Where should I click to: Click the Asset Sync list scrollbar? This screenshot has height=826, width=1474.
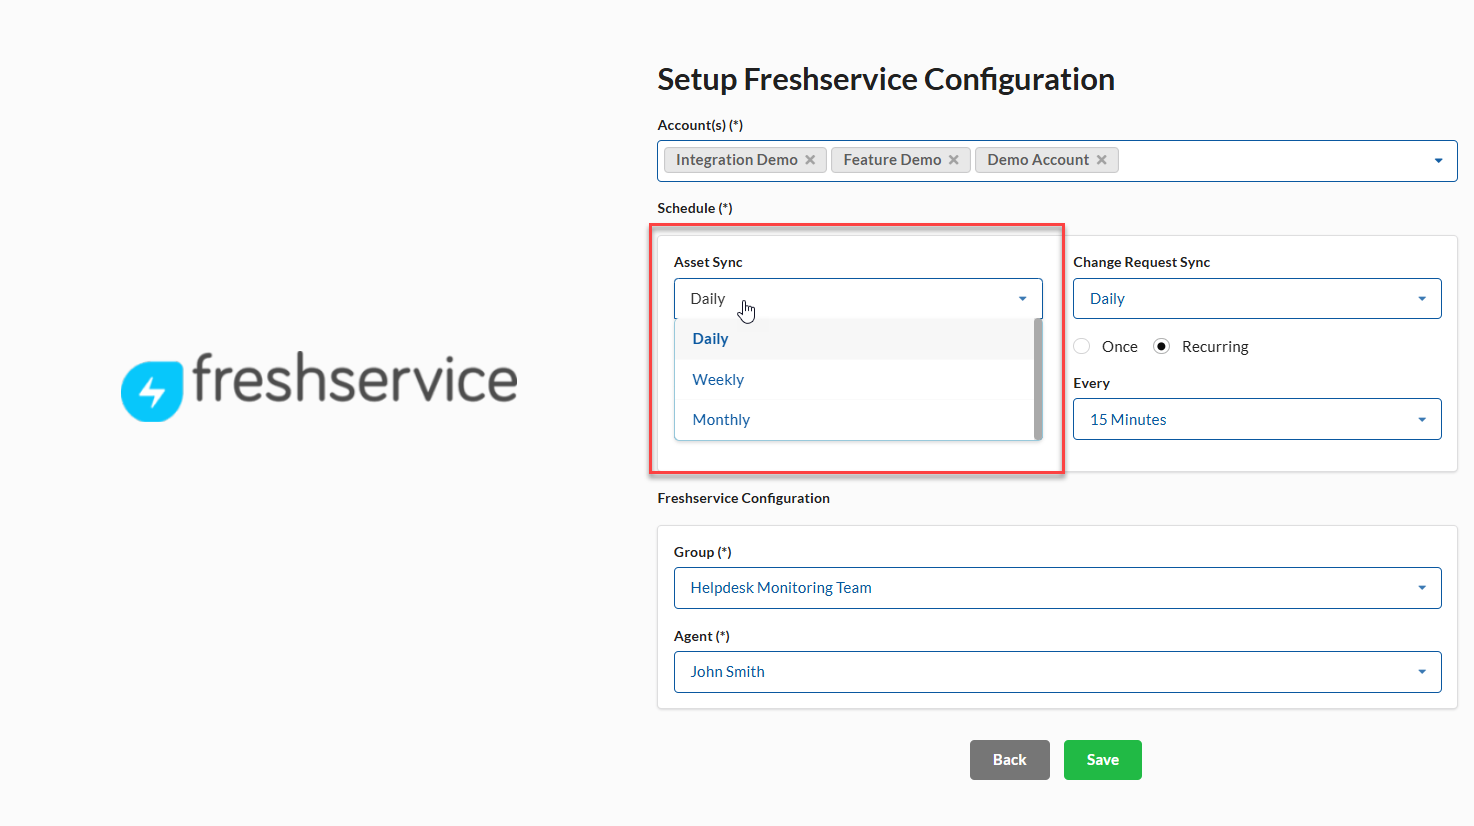(x=1038, y=379)
